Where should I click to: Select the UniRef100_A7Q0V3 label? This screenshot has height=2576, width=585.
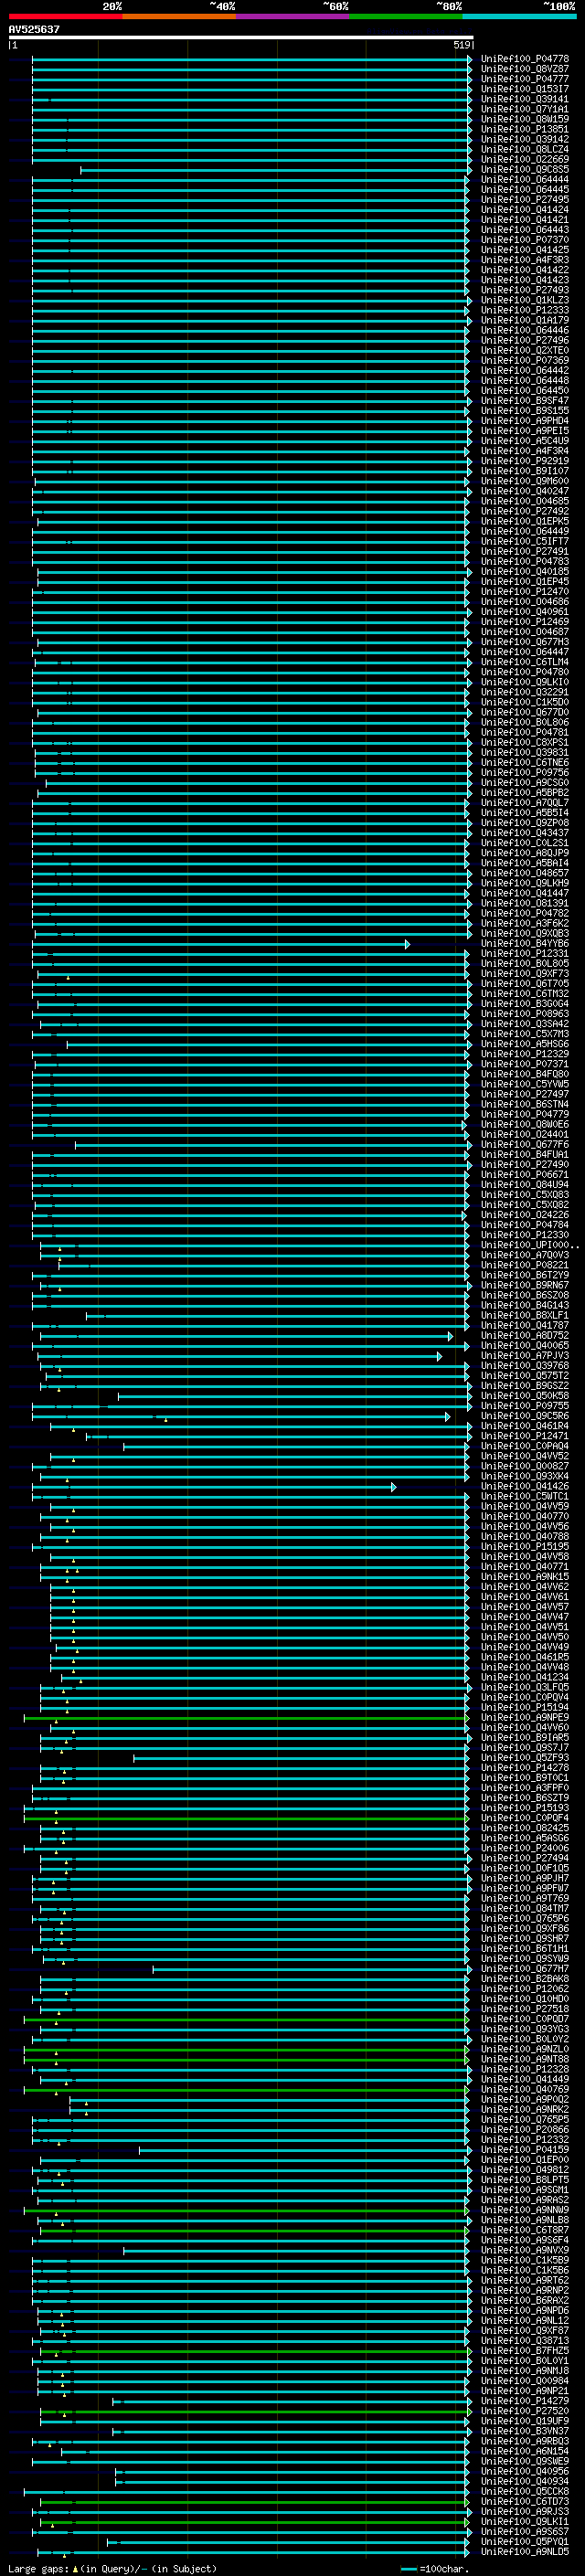coord(525,1255)
